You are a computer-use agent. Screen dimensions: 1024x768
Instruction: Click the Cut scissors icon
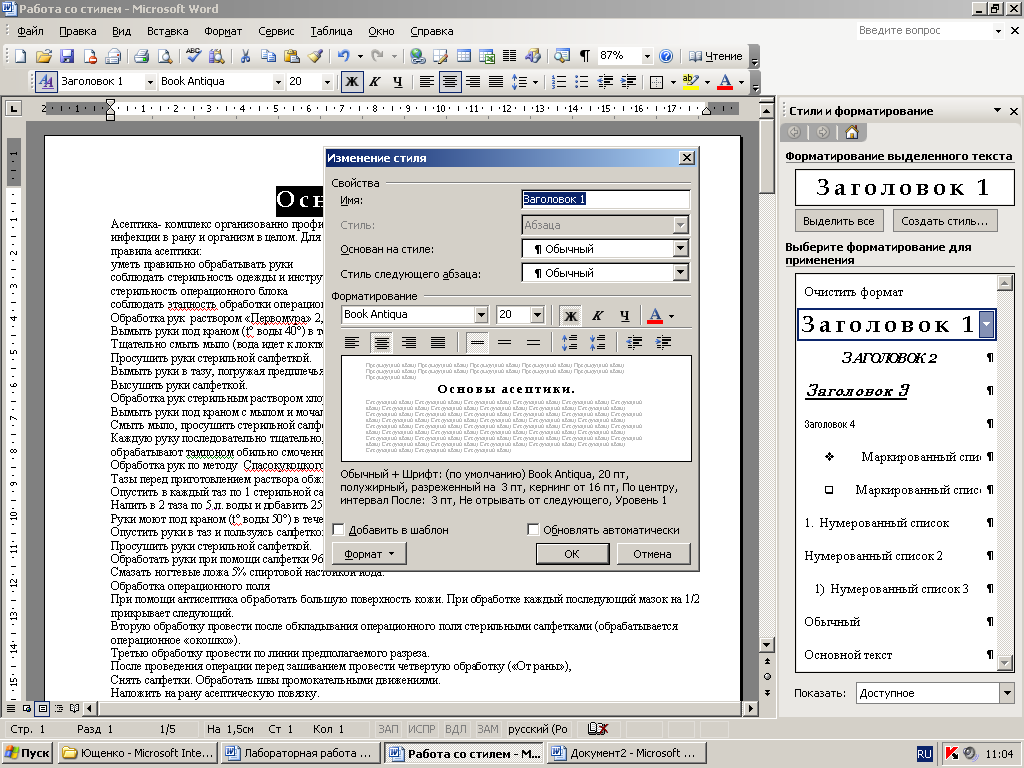pos(245,56)
